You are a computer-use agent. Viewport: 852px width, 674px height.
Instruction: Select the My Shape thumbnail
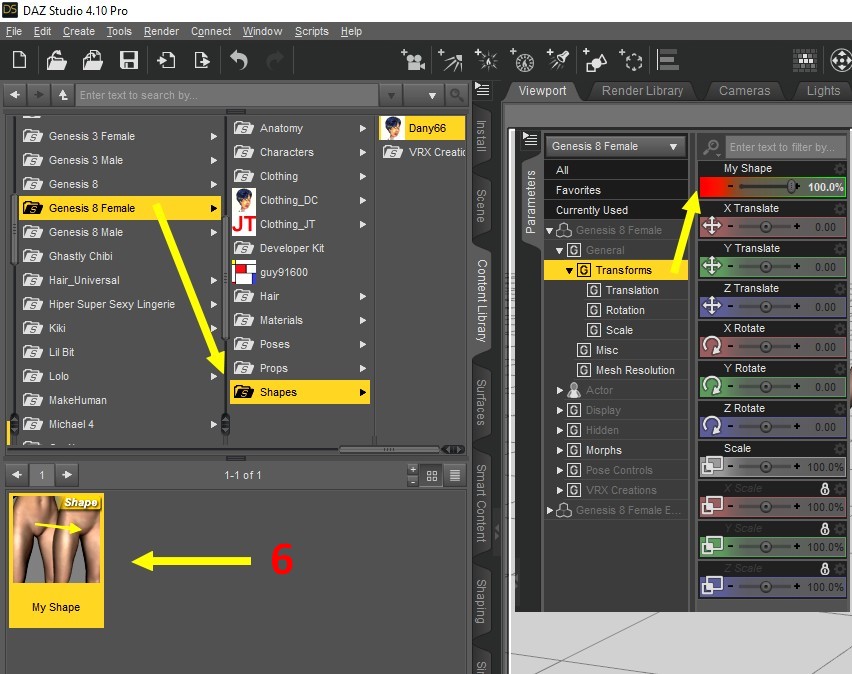click(x=57, y=560)
